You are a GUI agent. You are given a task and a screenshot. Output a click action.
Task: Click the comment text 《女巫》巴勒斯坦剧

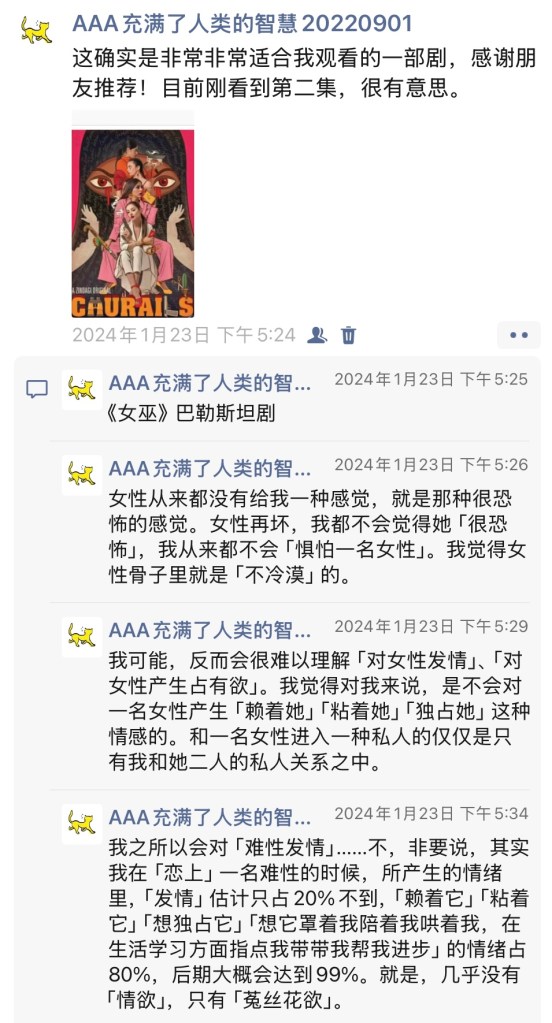[192, 414]
